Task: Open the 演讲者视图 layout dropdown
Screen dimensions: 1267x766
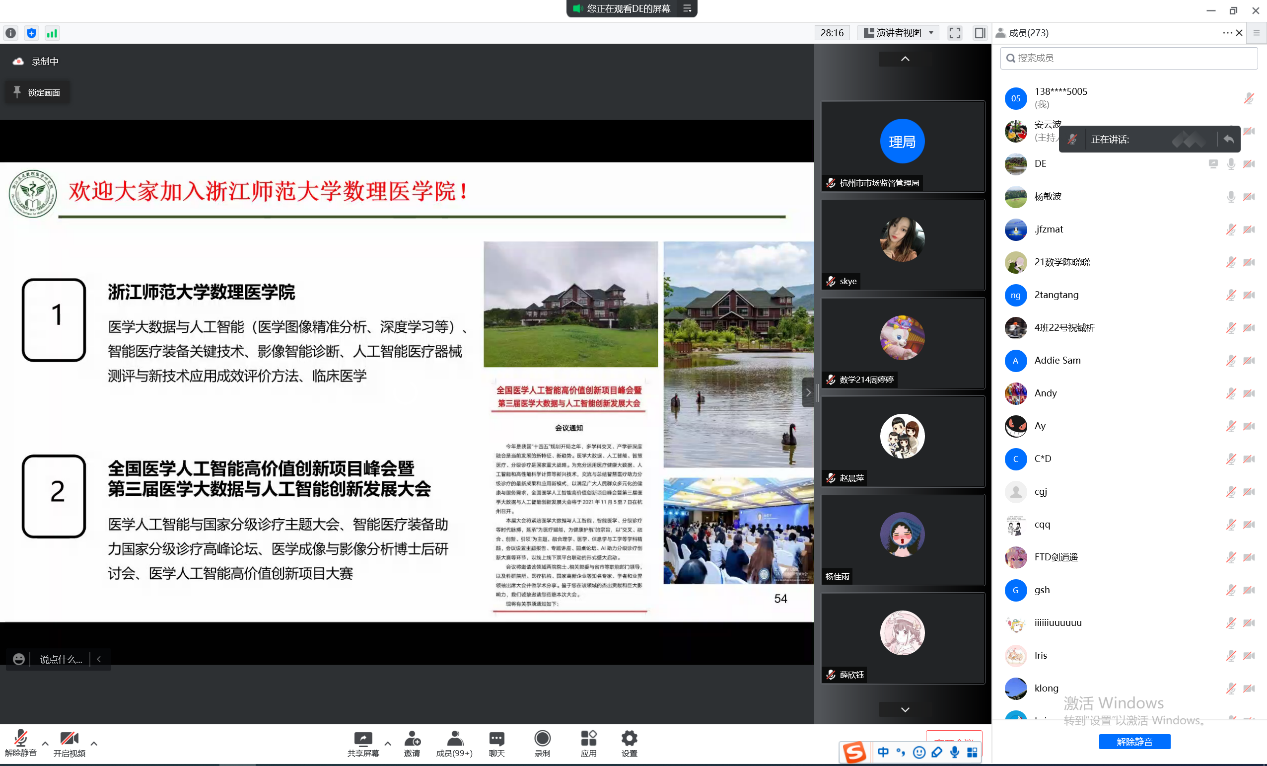Action: pos(900,33)
